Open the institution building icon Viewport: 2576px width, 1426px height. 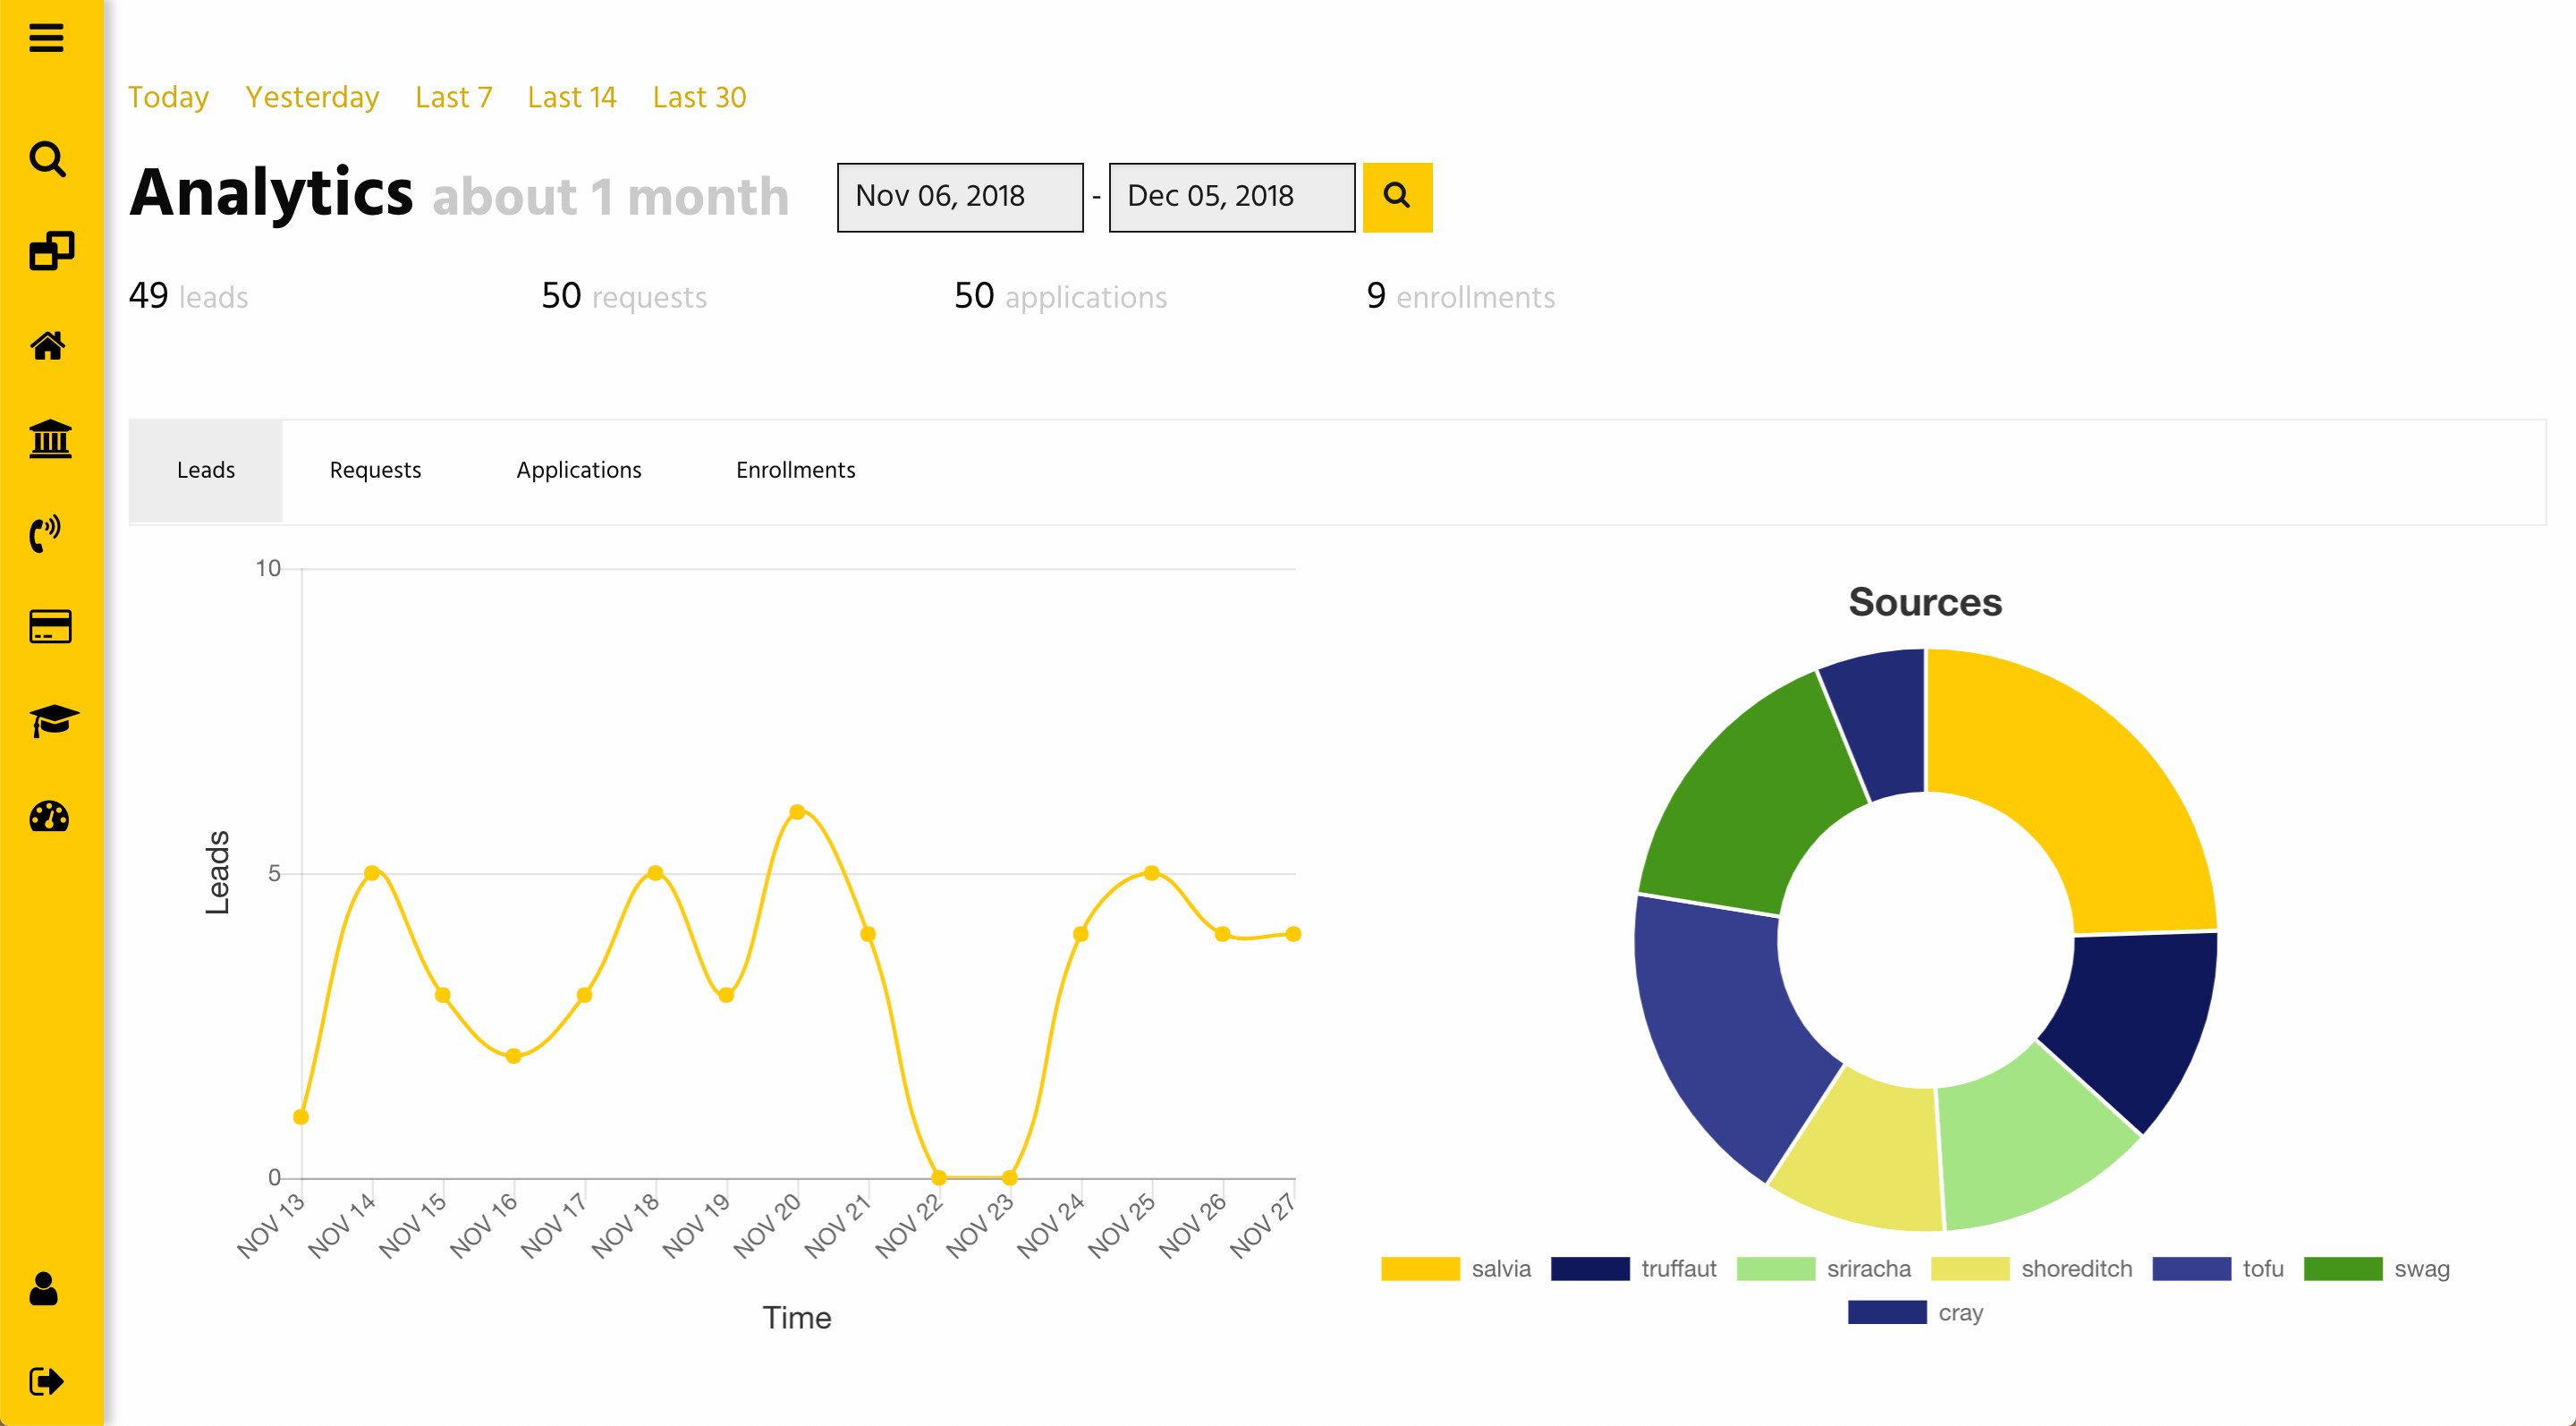coord(50,439)
